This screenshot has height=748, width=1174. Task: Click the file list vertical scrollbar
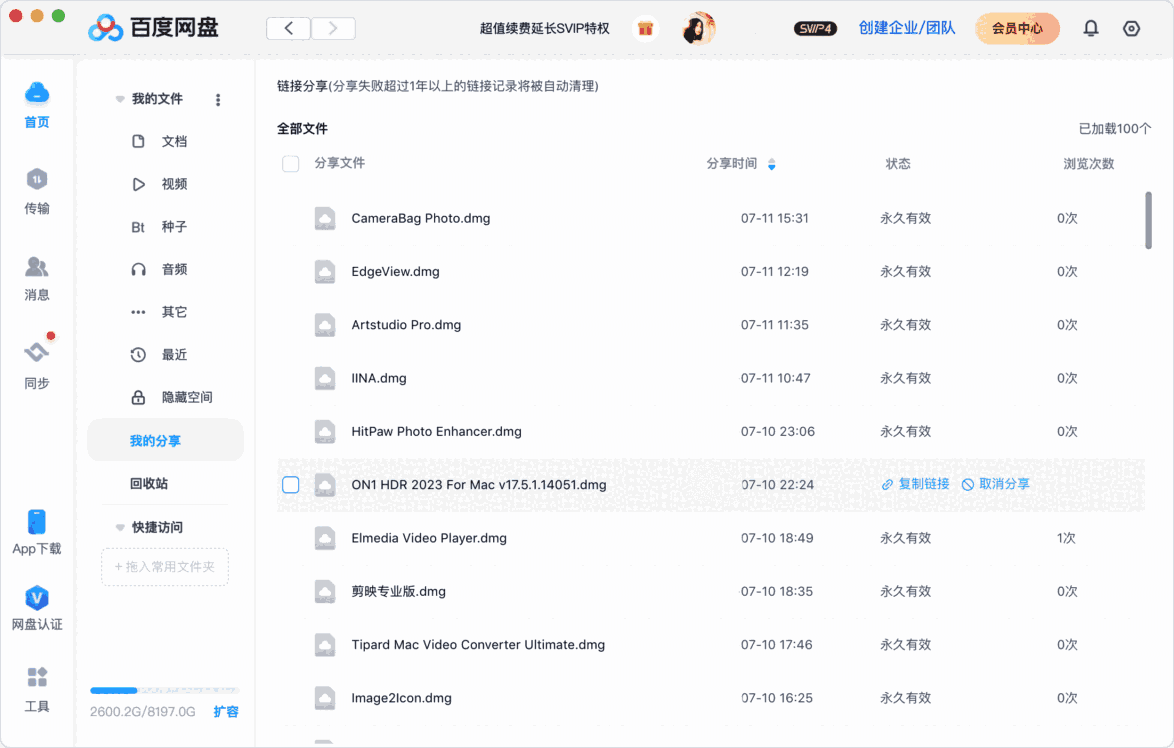tap(1148, 220)
